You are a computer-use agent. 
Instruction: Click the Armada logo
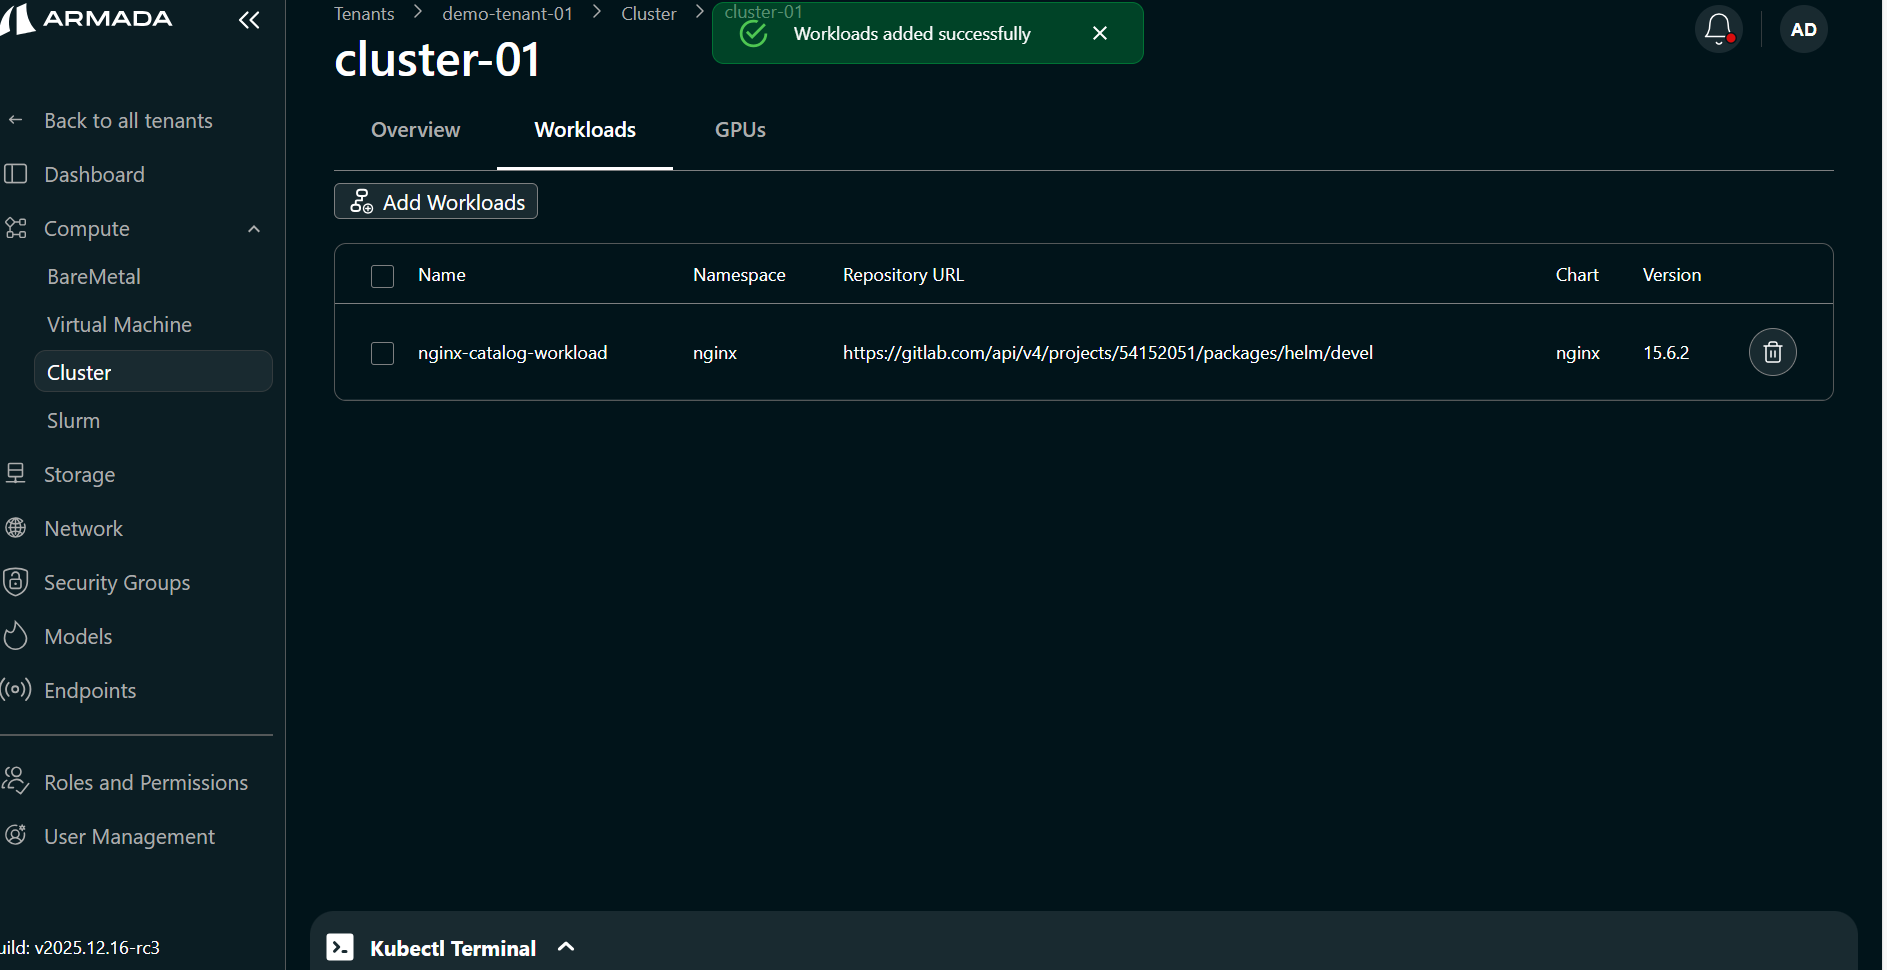point(88,18)
